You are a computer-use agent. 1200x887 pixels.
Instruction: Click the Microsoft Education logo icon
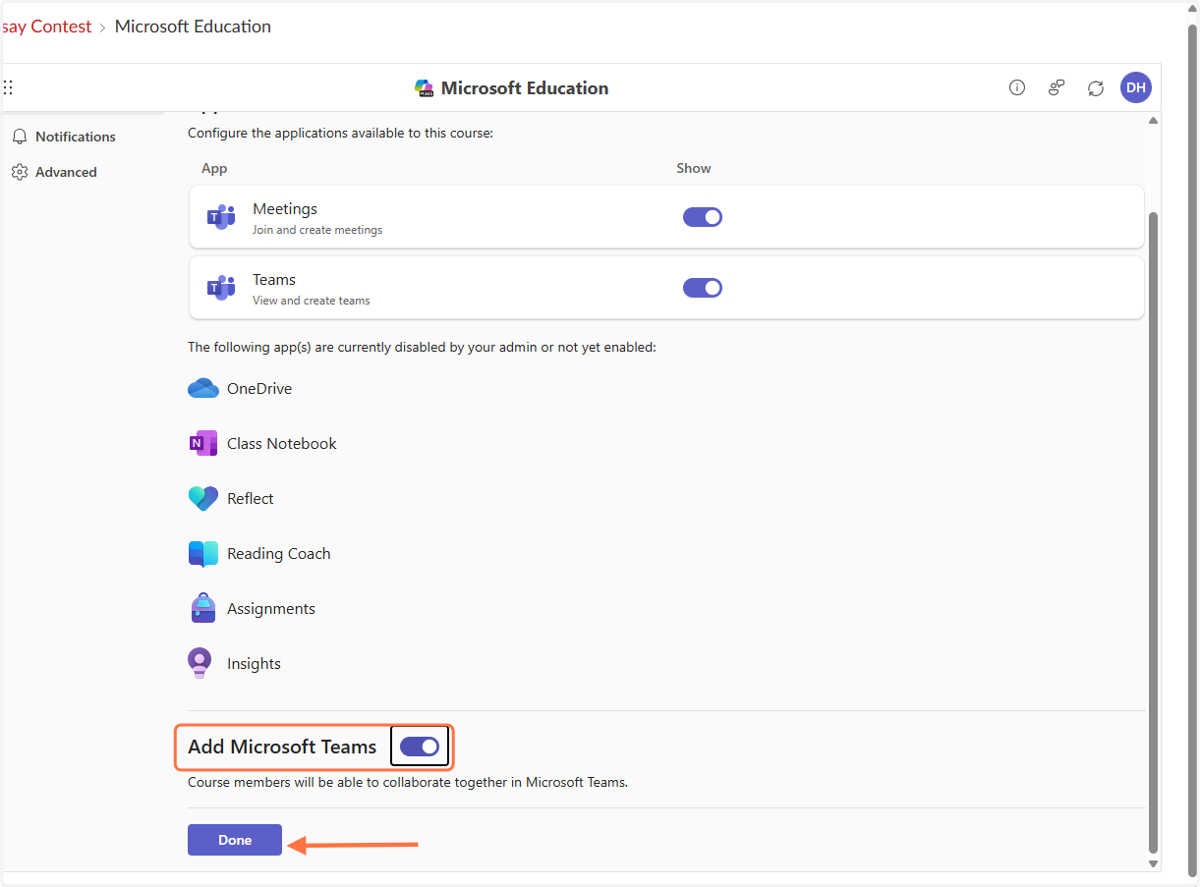[424, 88]
